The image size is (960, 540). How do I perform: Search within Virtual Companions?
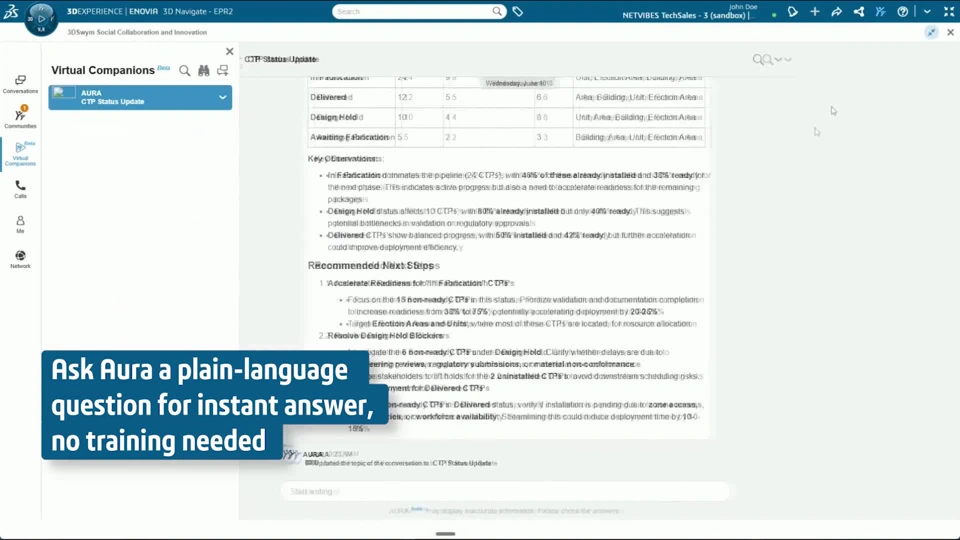click(x=184, y=70)
